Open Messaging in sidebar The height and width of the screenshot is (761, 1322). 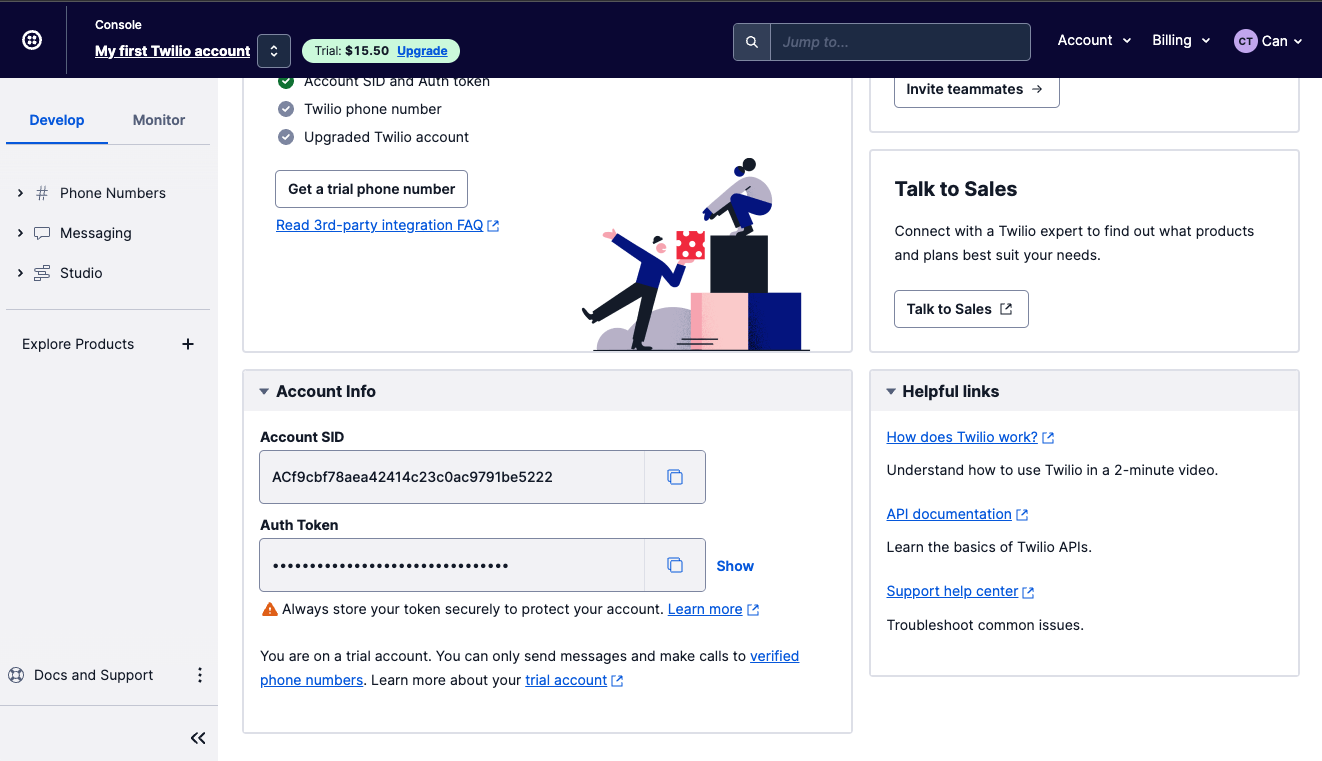pos(96,233)
